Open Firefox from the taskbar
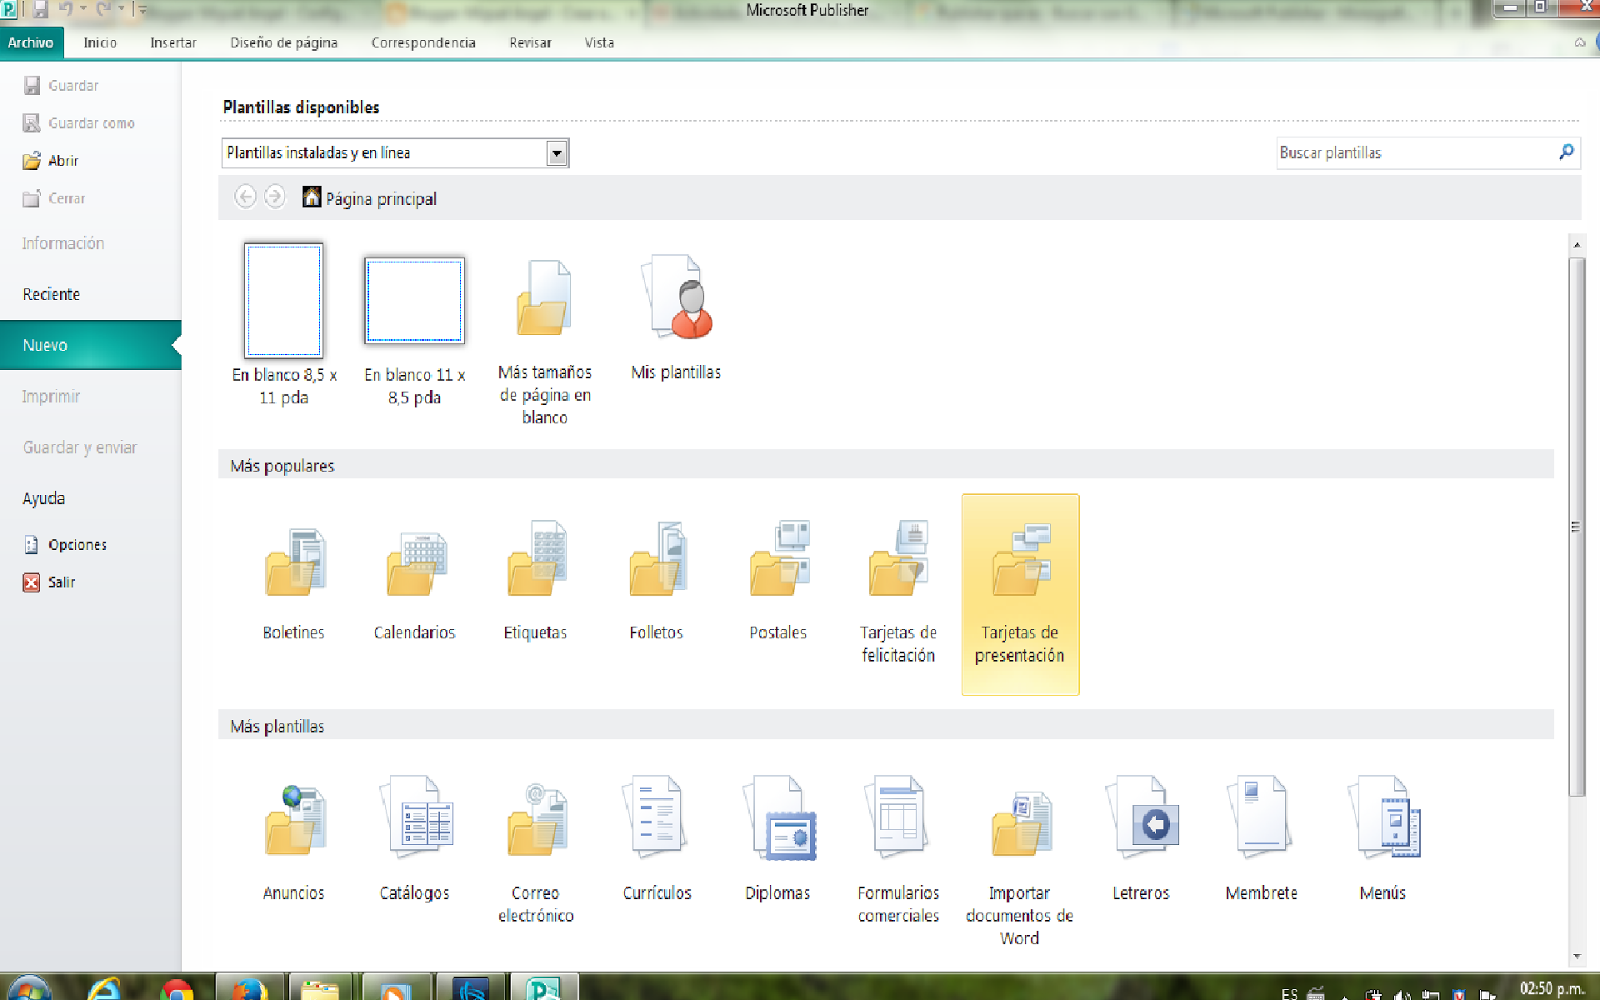The image size is (1600, 1000). pyautogui.click(x=250, y=989)
